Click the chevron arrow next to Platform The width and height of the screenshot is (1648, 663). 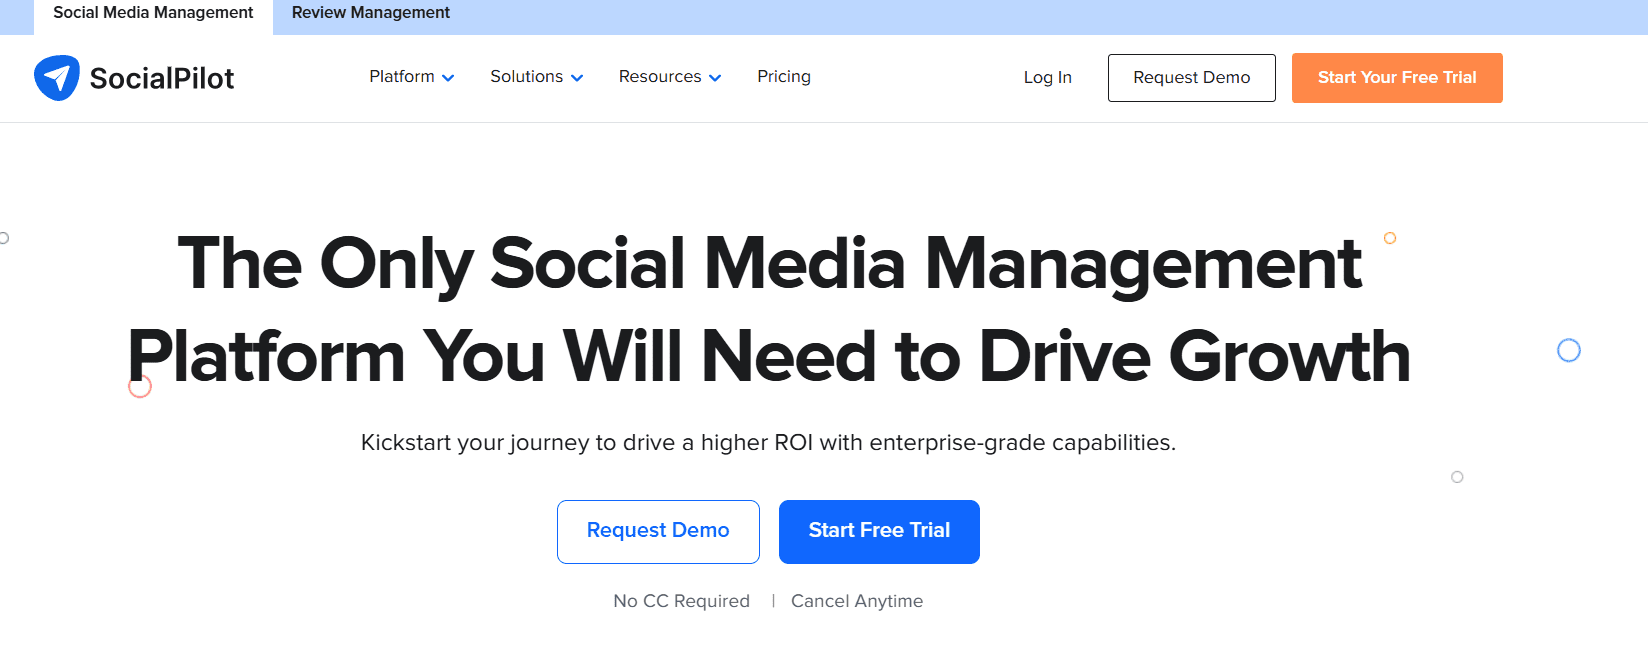448,78
